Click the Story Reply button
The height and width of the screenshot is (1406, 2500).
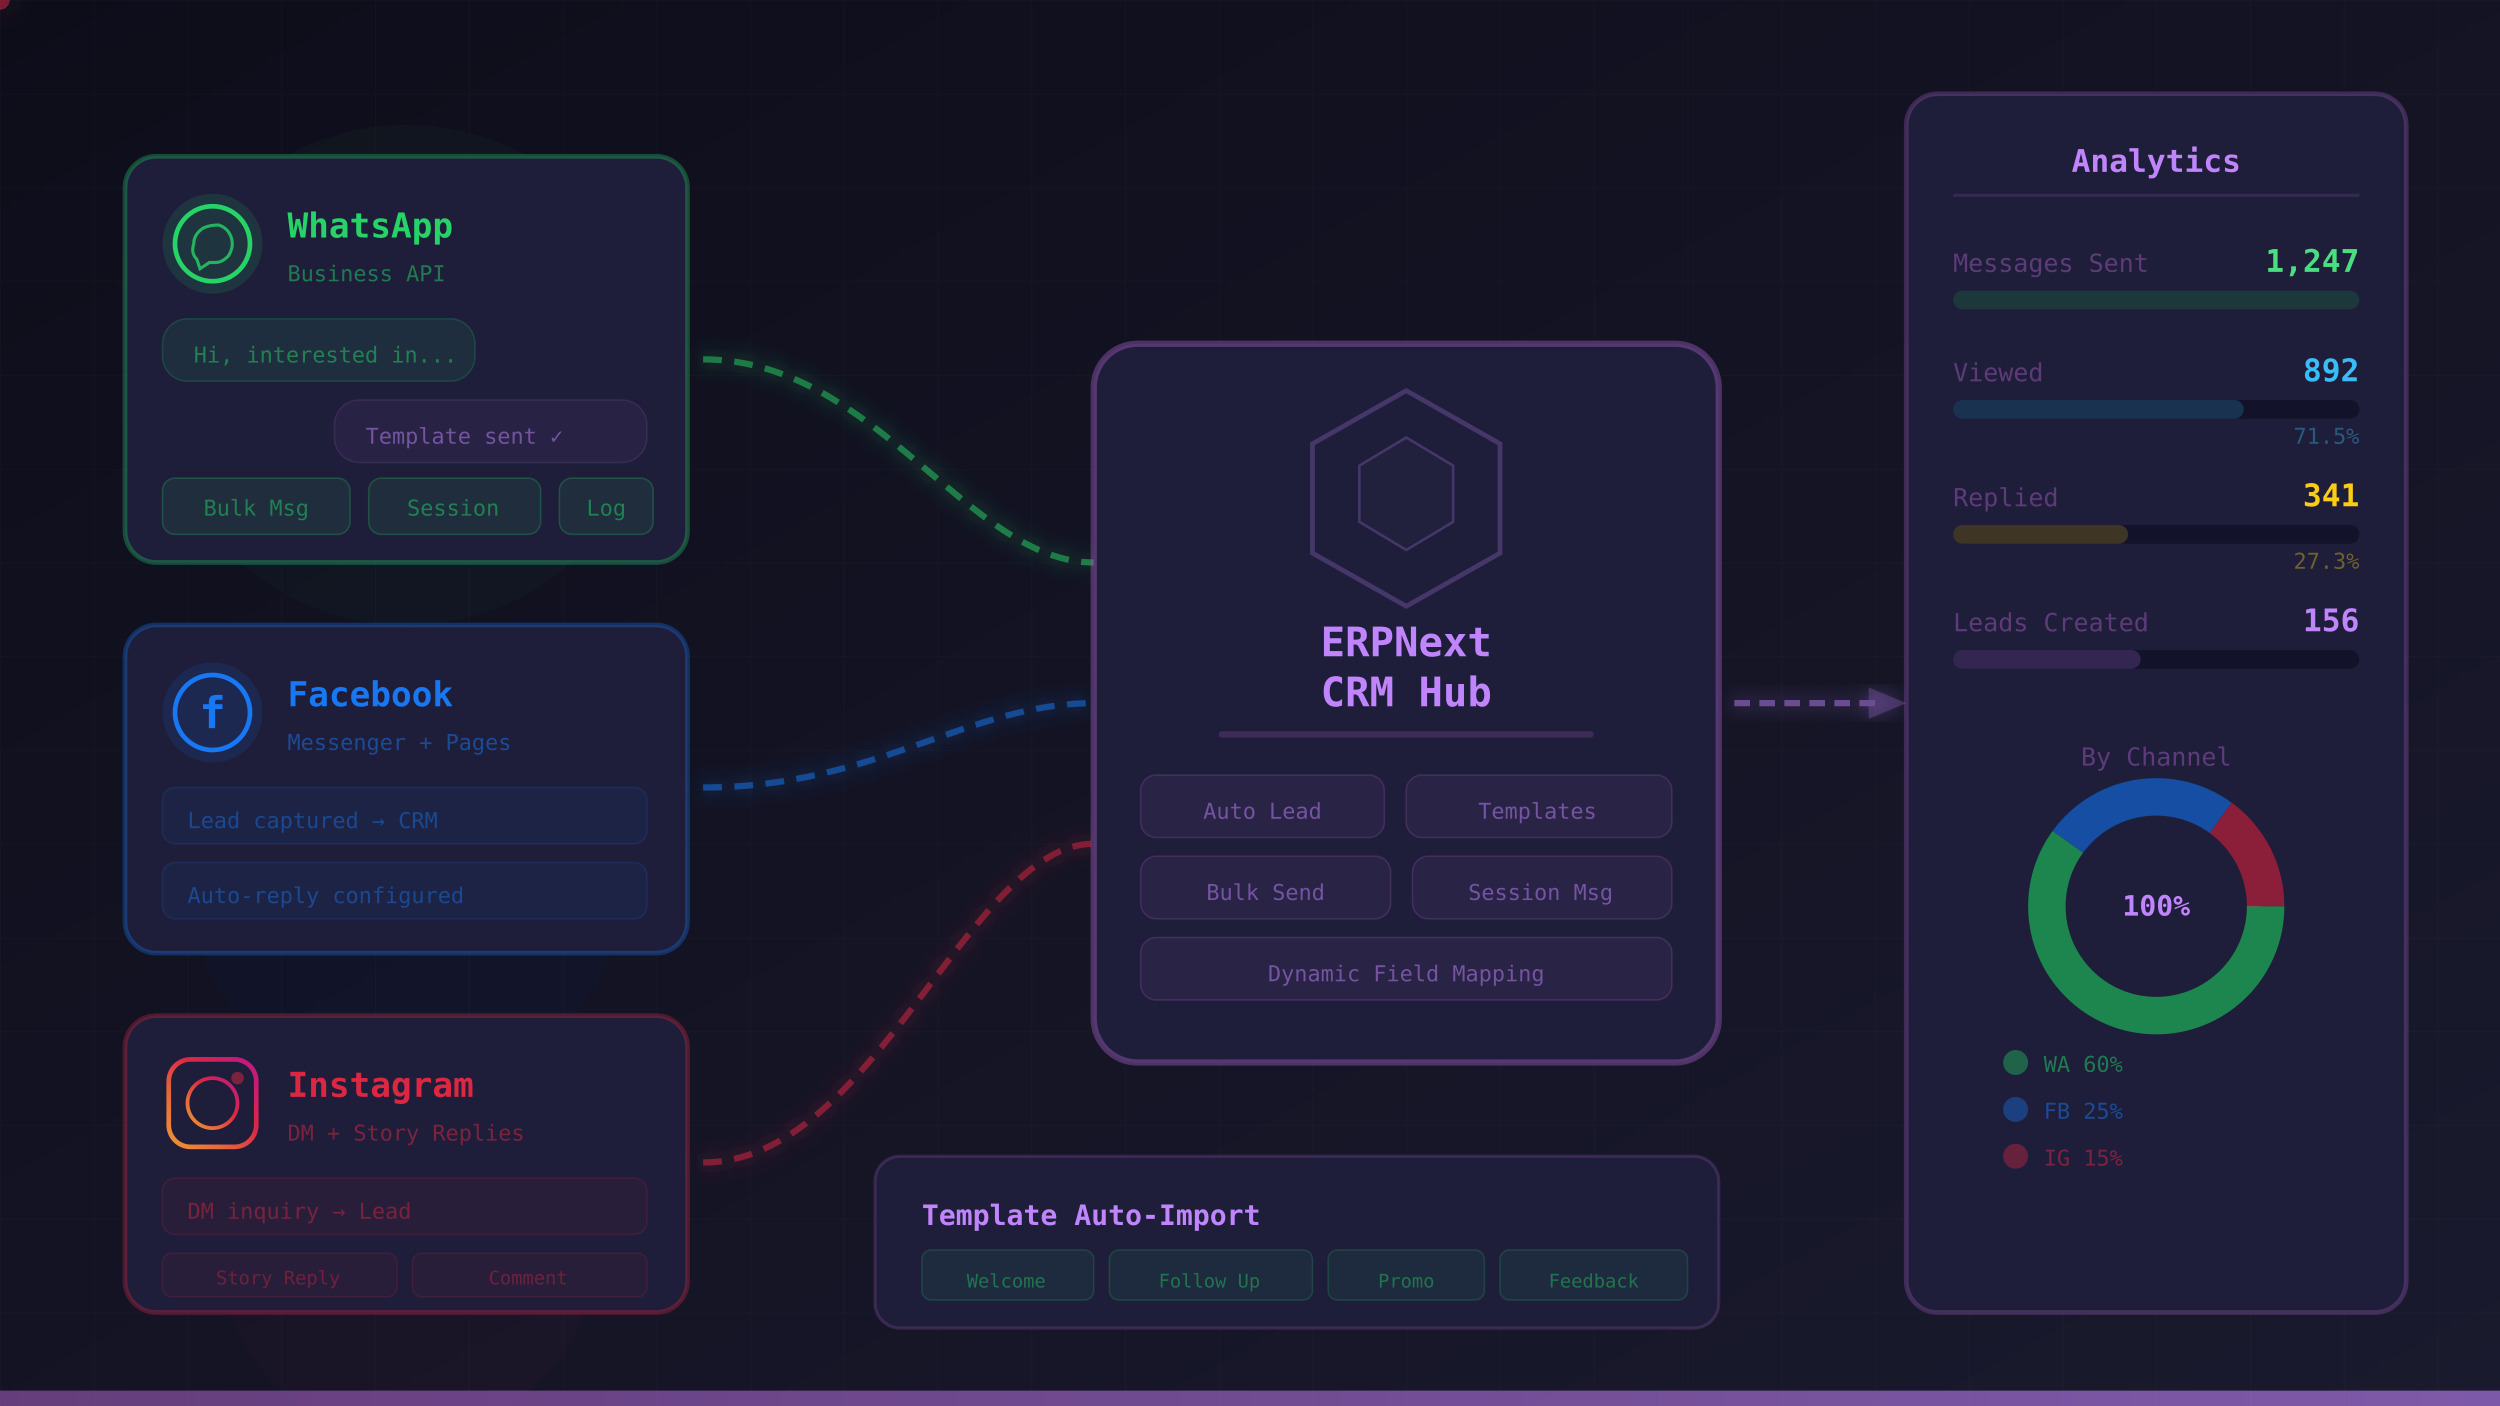click(x=279, y=1275)
